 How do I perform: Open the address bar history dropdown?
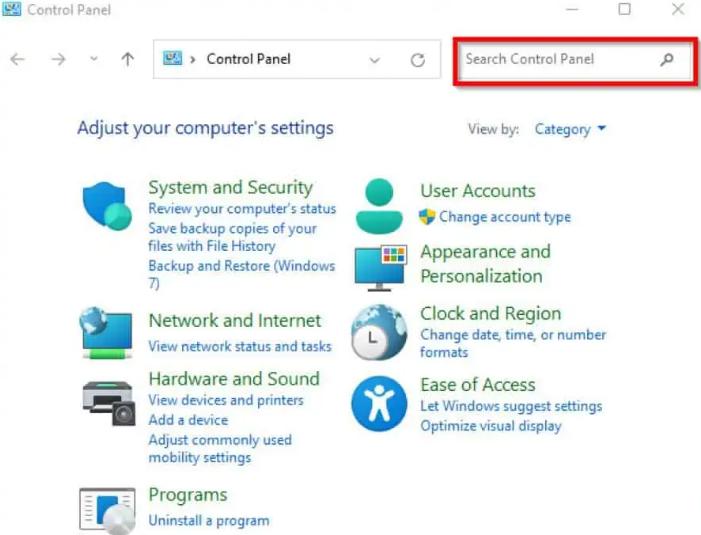pos(375,60)
